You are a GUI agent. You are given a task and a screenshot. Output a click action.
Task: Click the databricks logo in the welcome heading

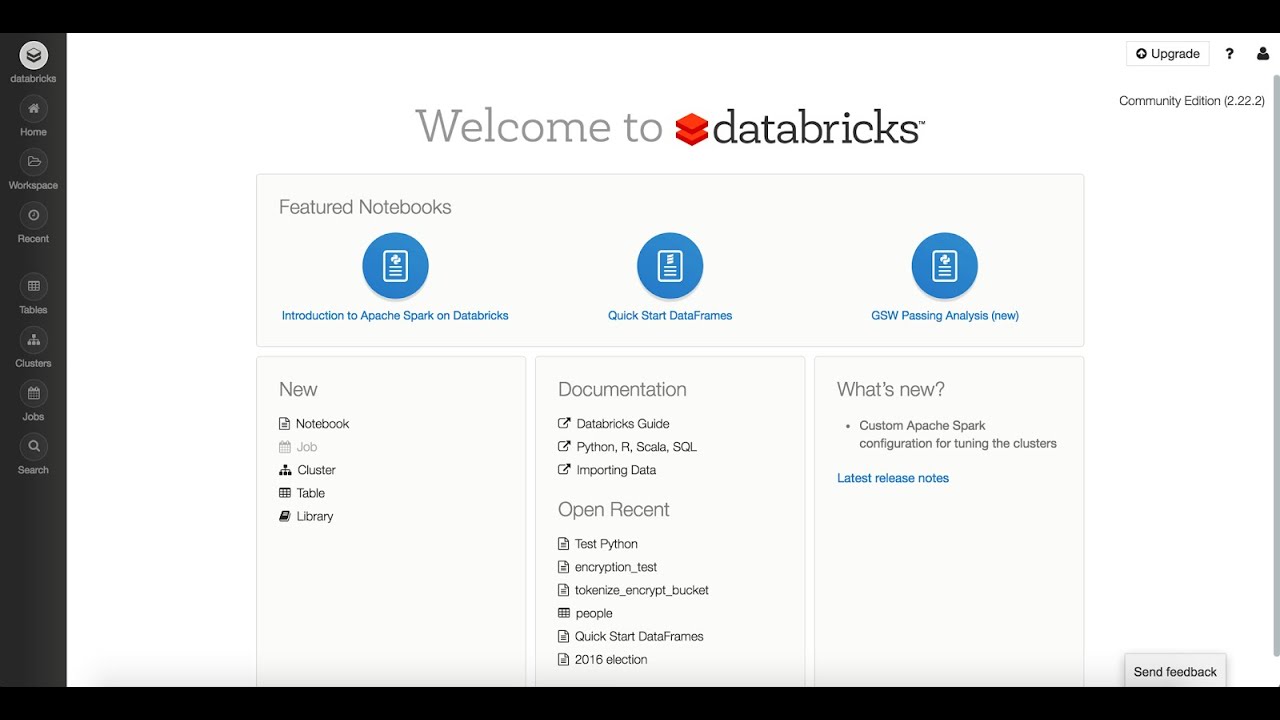pos(799,128)
